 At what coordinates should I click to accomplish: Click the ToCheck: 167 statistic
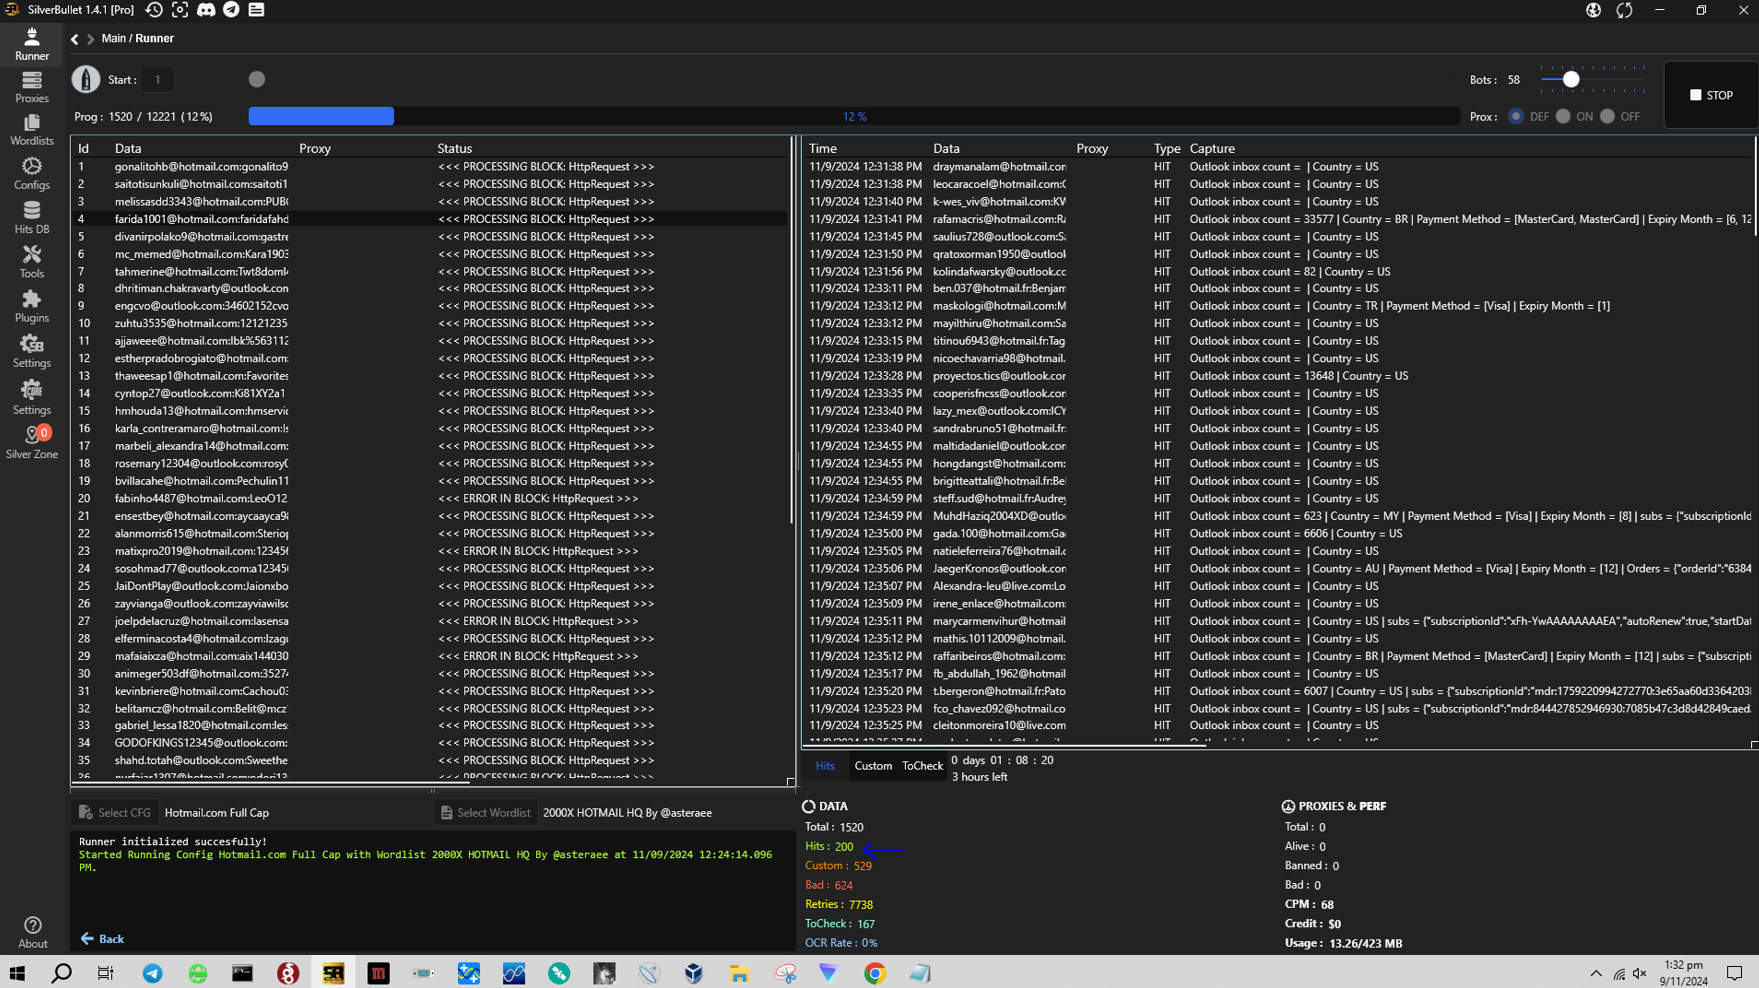(840, 924)
